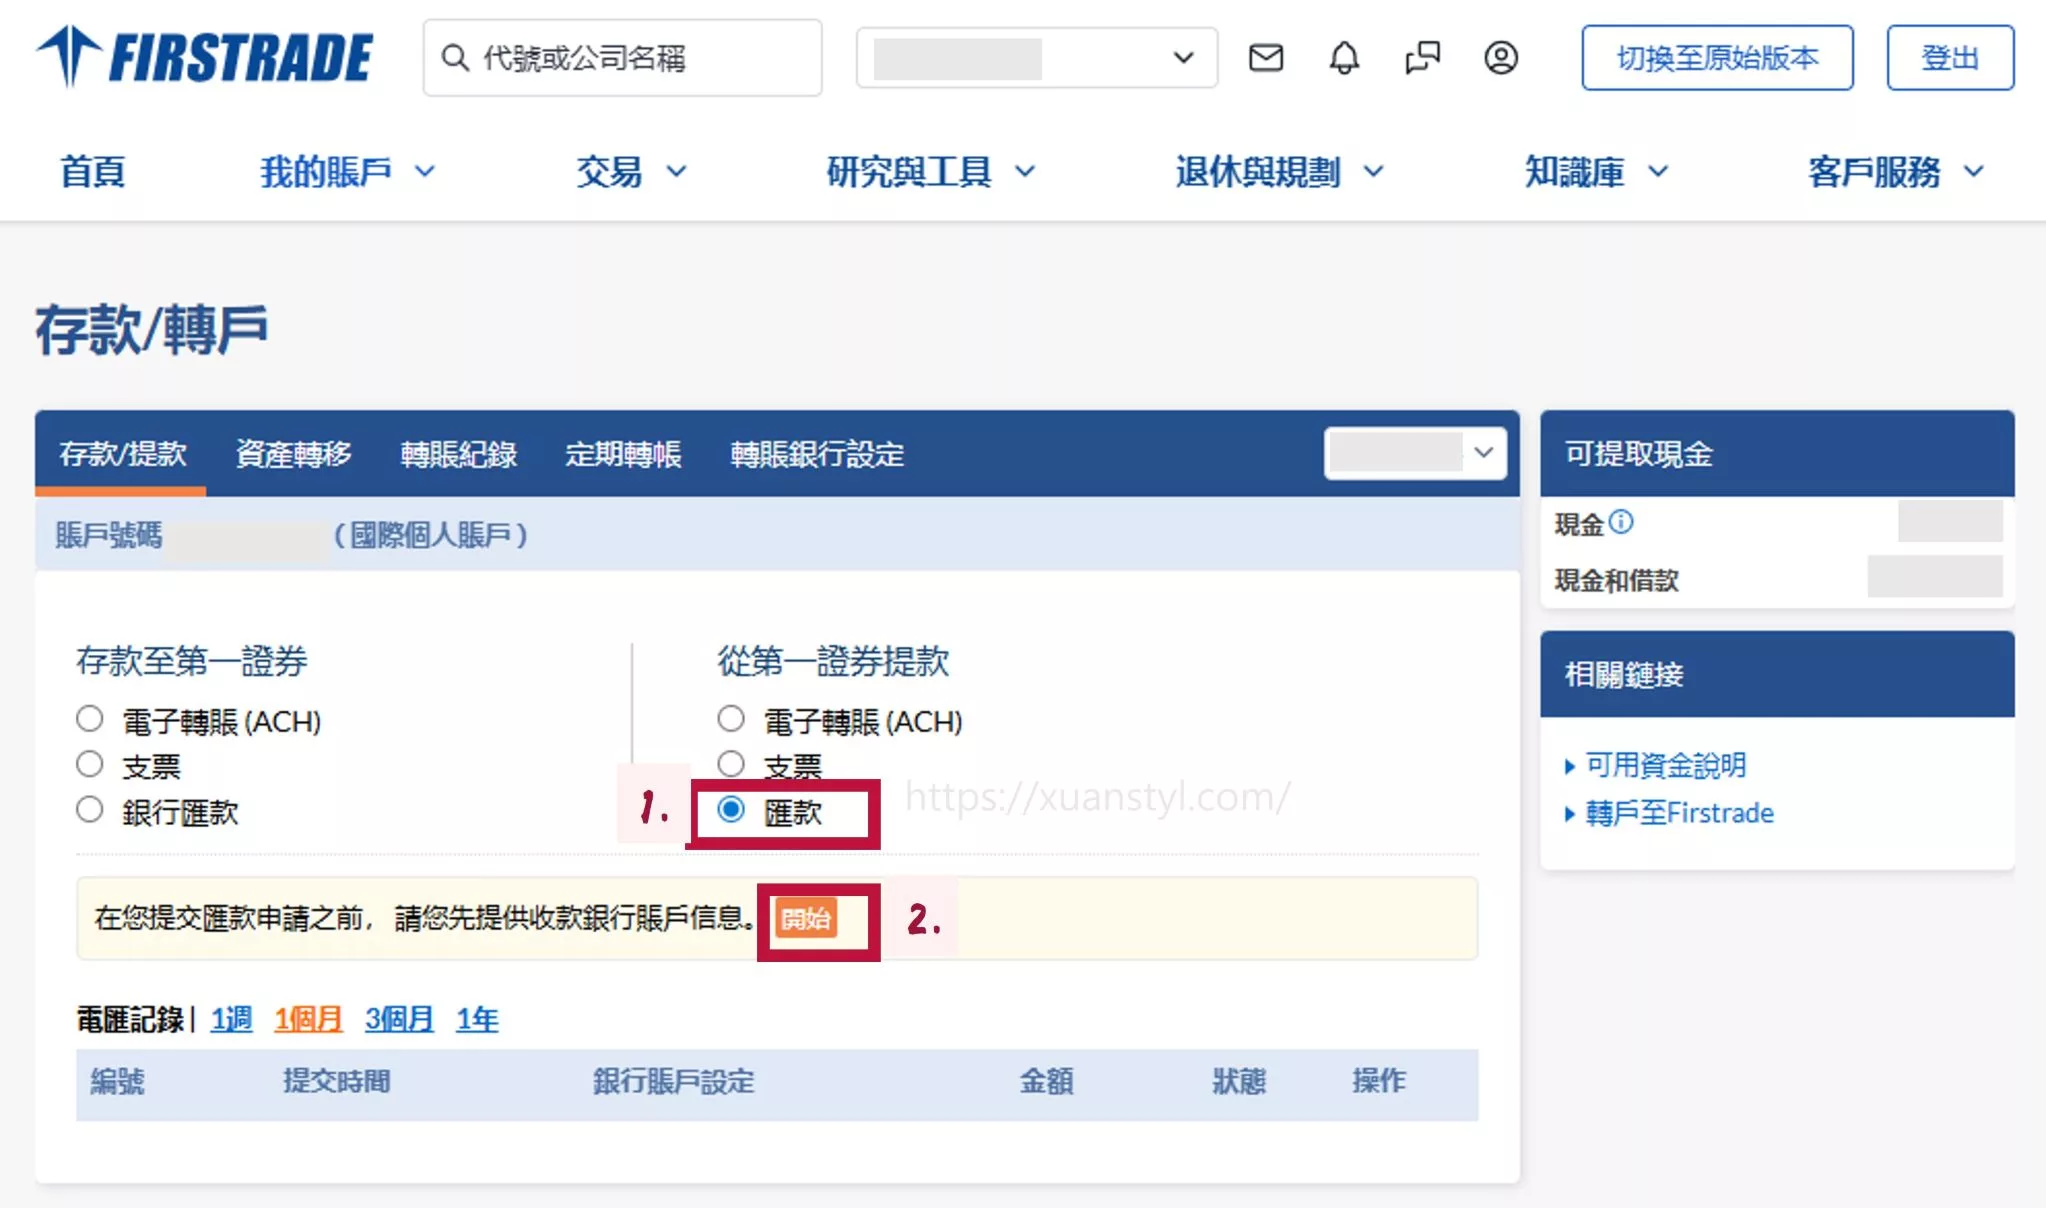
Task: Click the search magnifier icon
Action: pos(455,58)
